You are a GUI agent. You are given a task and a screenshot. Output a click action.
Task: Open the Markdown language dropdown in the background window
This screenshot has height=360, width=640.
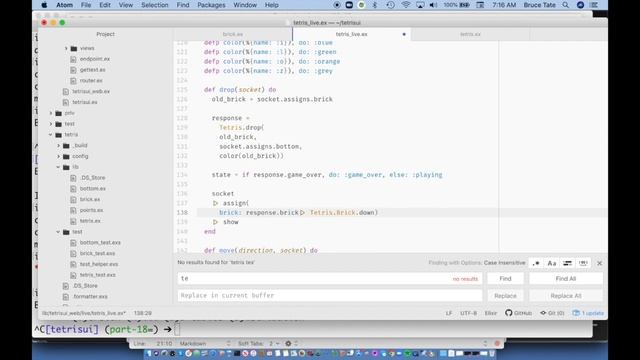(x=205, y=344)
